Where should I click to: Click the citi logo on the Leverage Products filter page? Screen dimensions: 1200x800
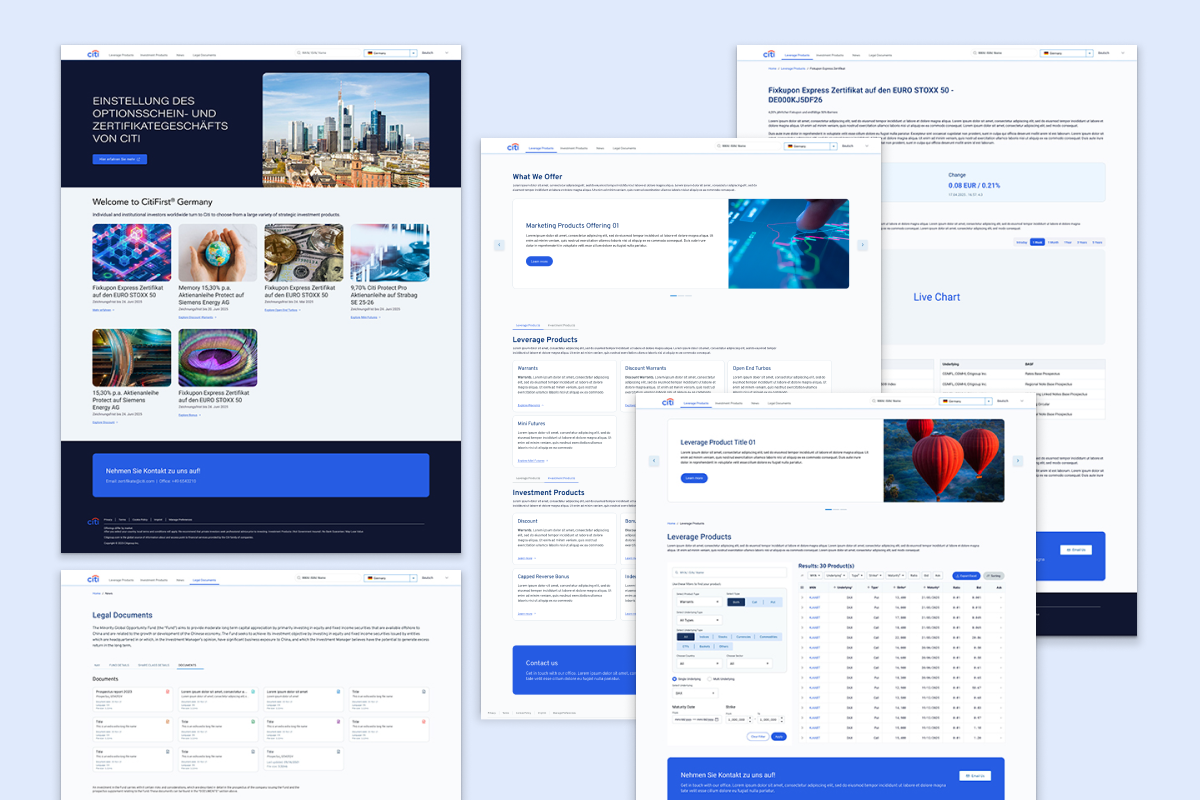[x=667, y=401]
